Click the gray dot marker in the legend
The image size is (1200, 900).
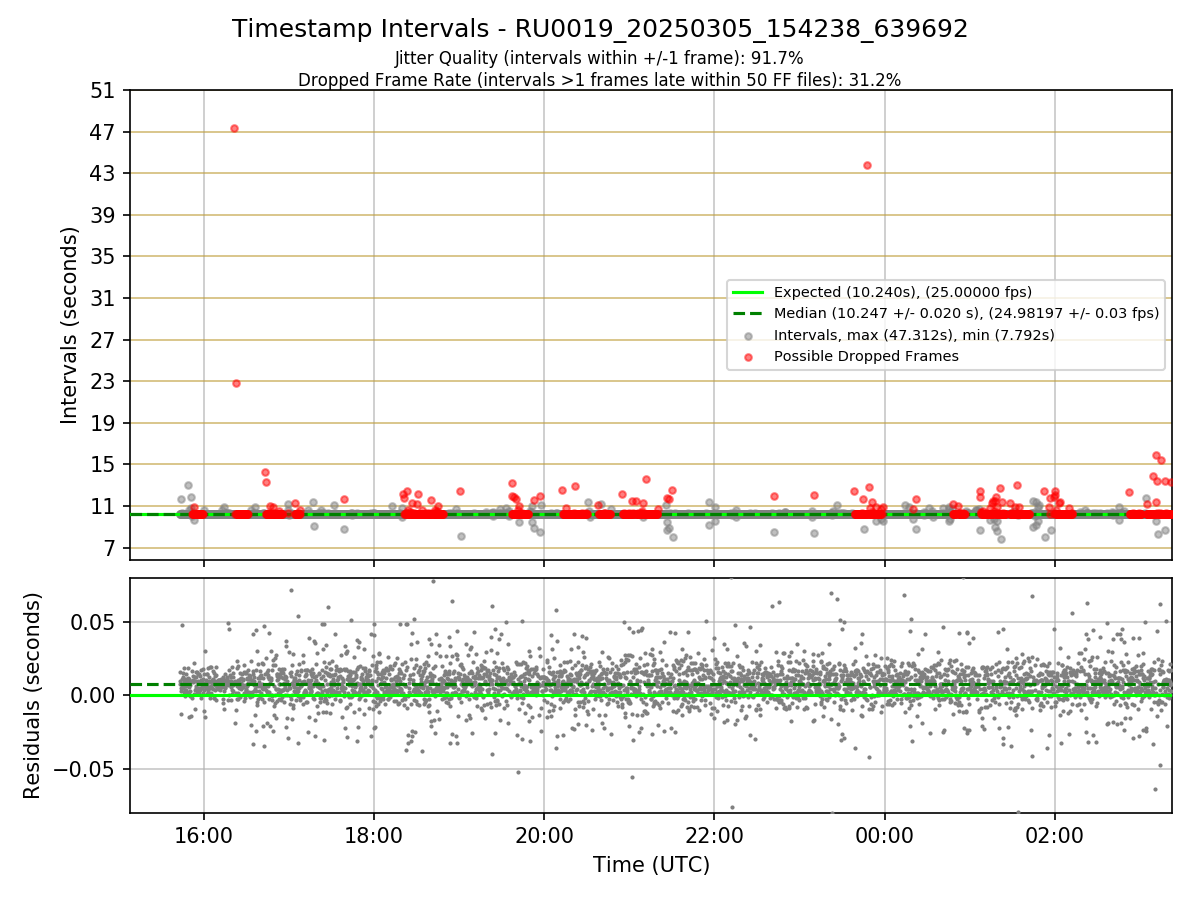(x=748, y=335)
